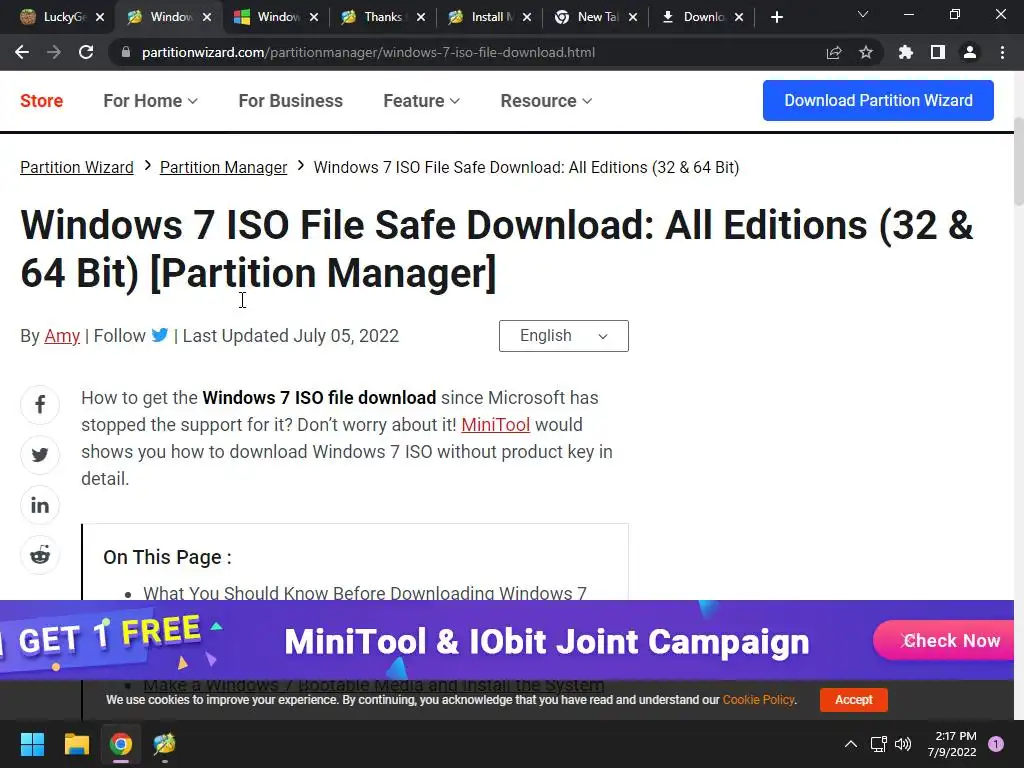The image size is (1024, 768).
Task: Open the Cookie Policy link
Action: click(758, 699)
